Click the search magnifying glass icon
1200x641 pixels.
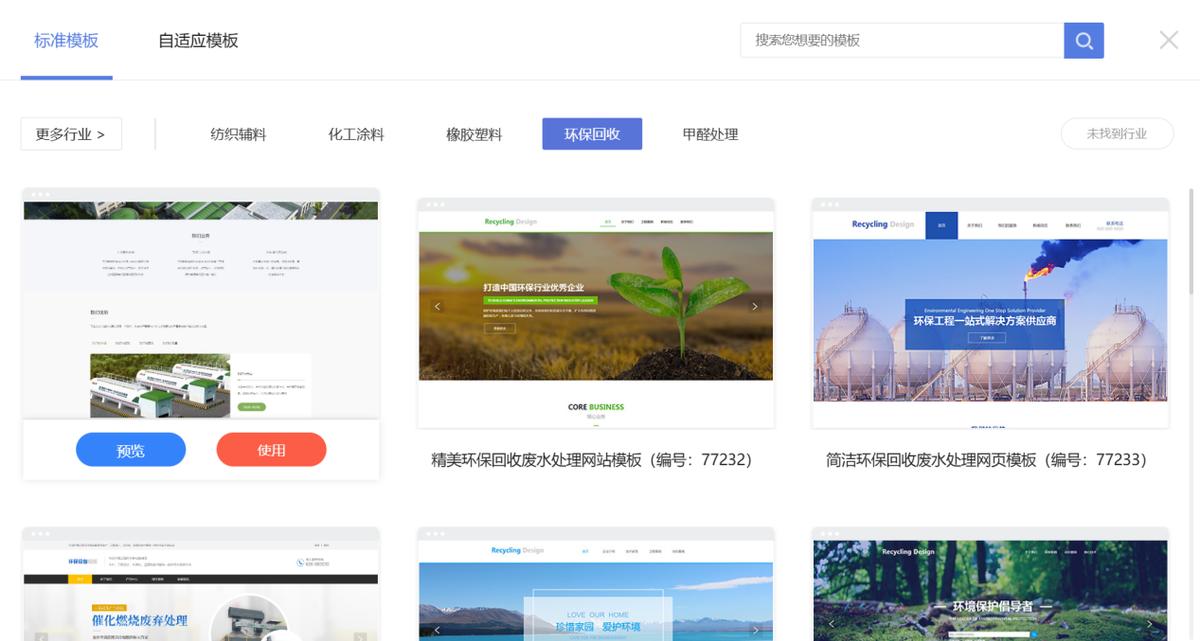coord(1084,40)
